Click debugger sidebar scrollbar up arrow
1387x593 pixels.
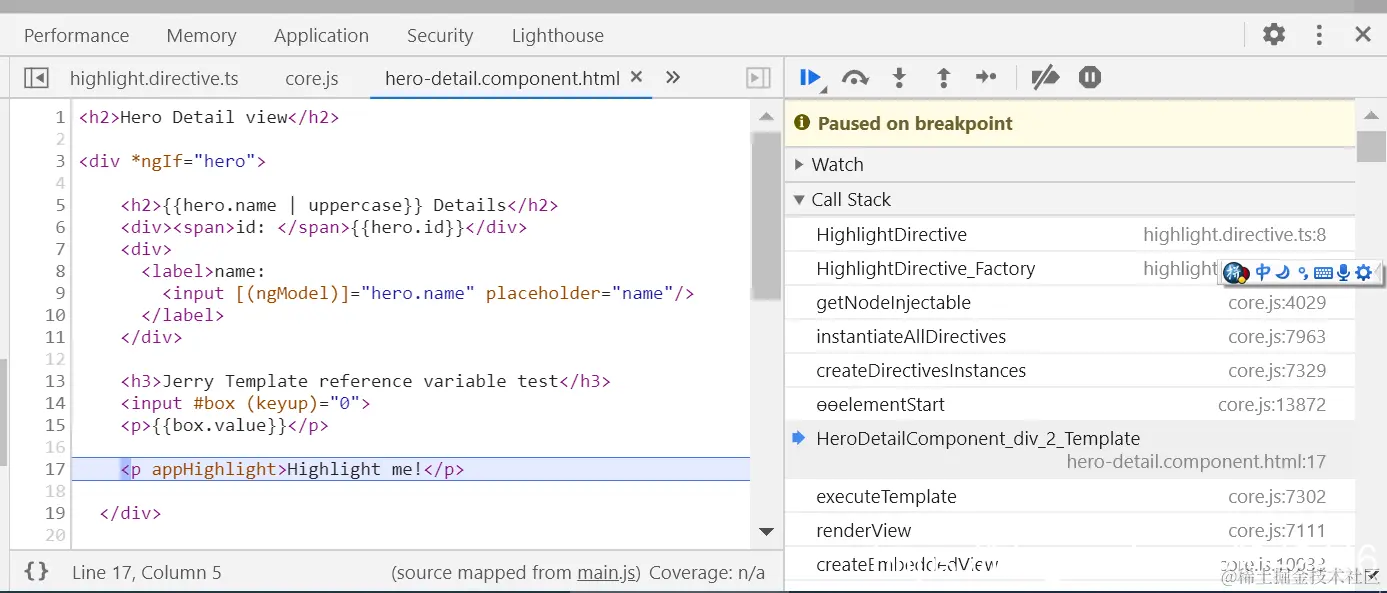click(x=1371, y=115)
